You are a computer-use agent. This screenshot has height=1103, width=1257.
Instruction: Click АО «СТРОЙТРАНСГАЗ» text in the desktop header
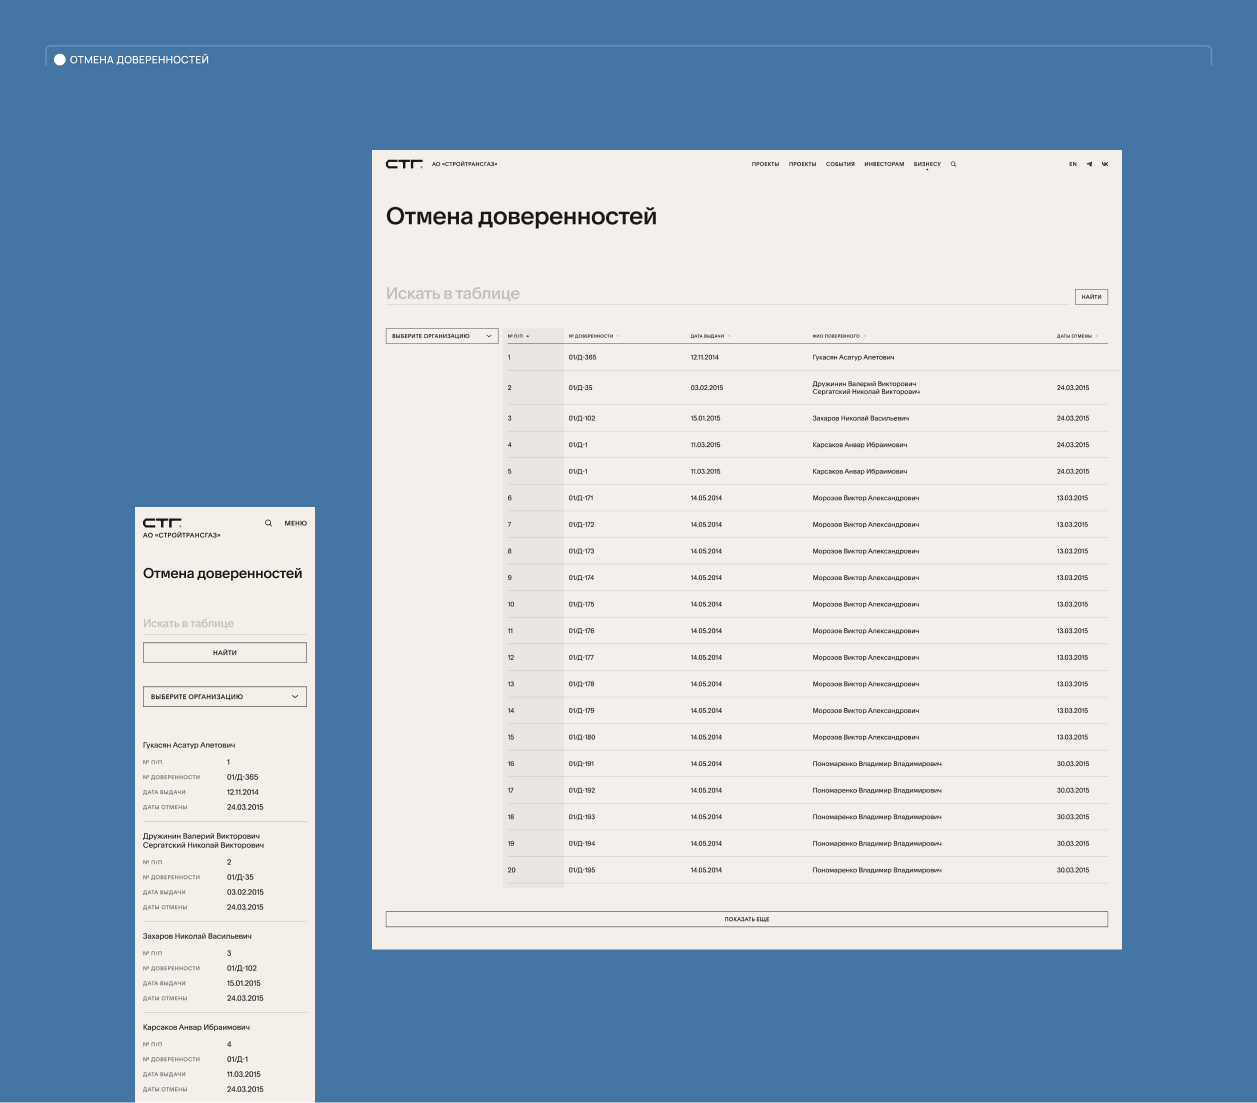tap(465, 164)
